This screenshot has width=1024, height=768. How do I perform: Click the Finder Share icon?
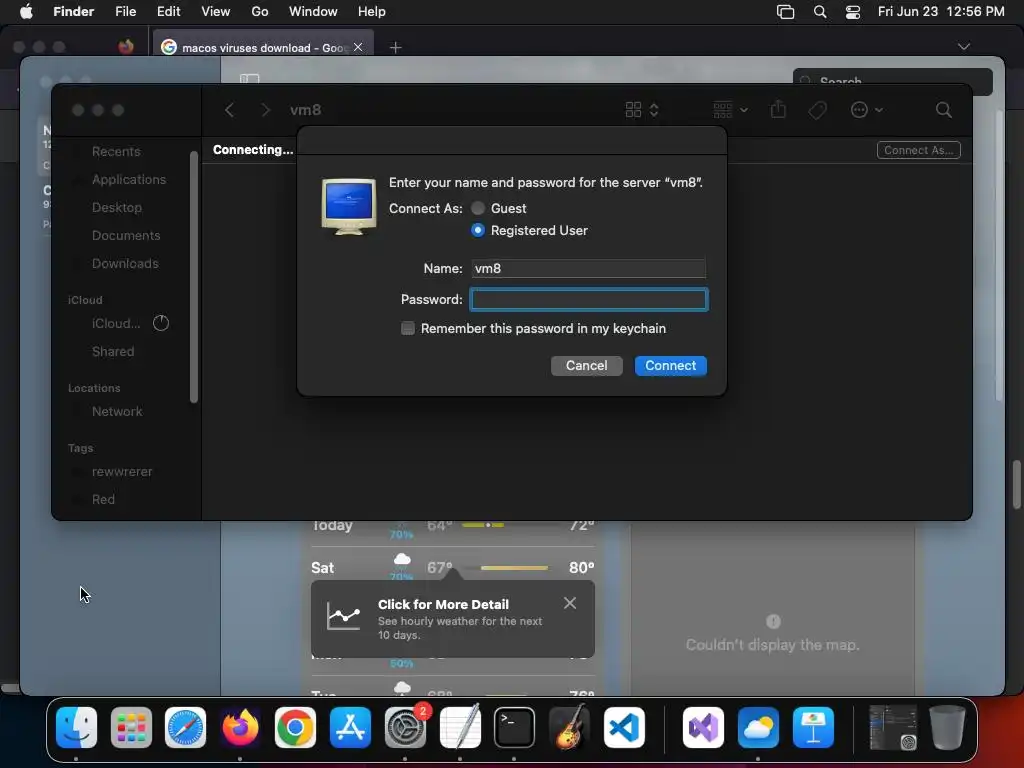pos(778,109)
